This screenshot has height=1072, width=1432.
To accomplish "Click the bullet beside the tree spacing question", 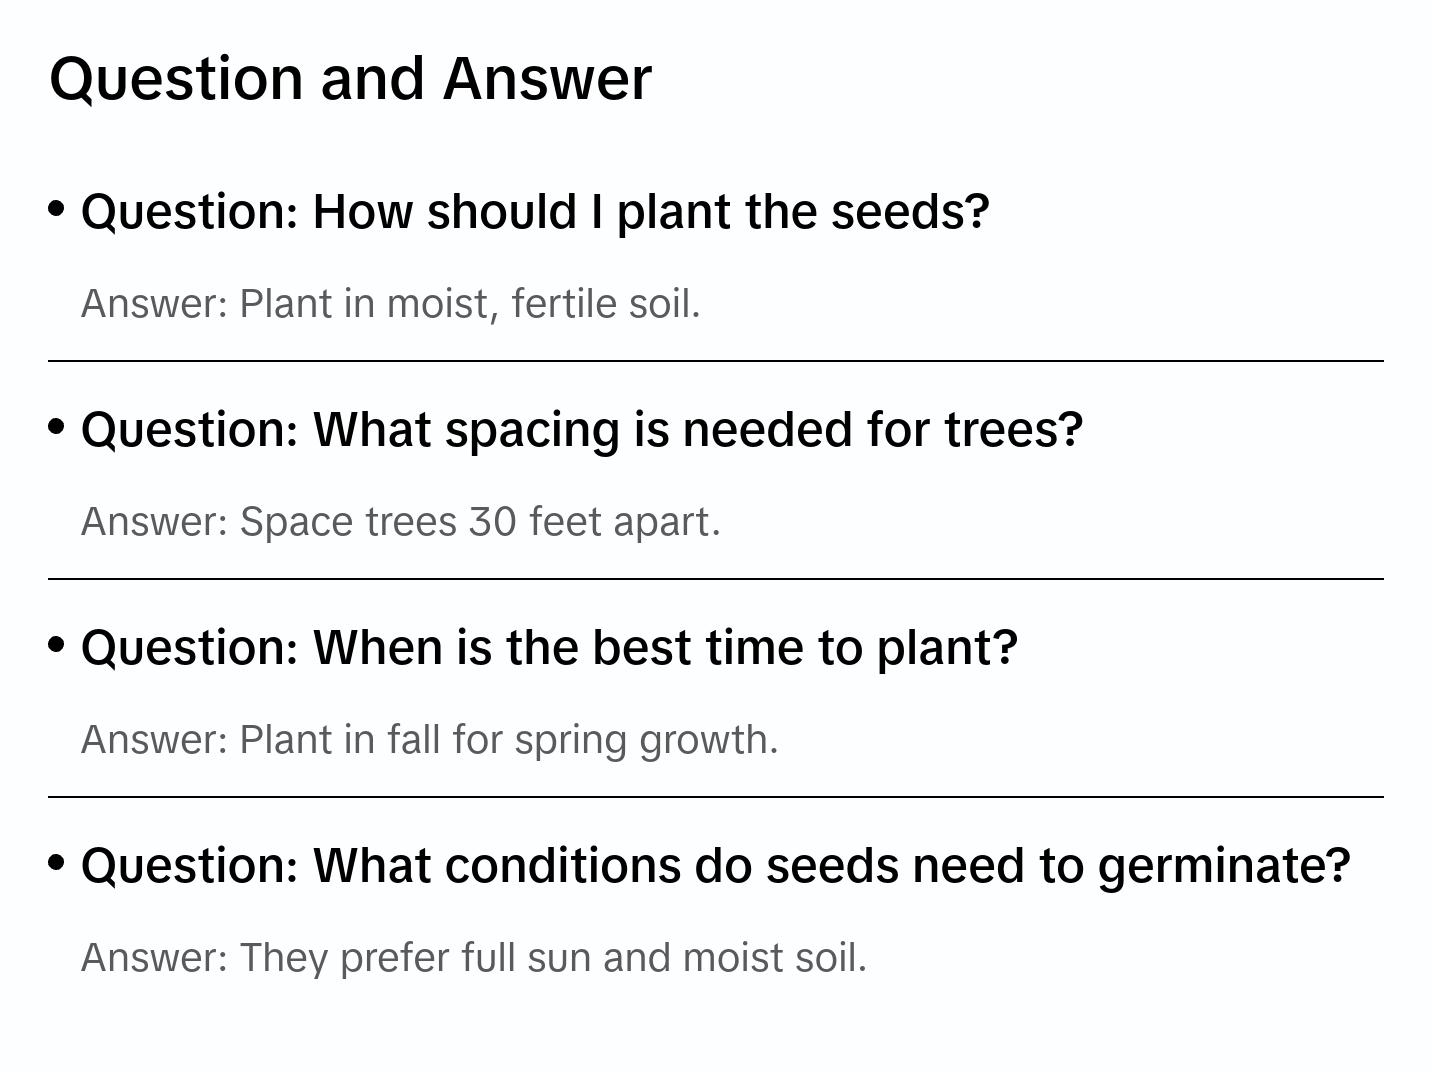I will tap(57, 426).
